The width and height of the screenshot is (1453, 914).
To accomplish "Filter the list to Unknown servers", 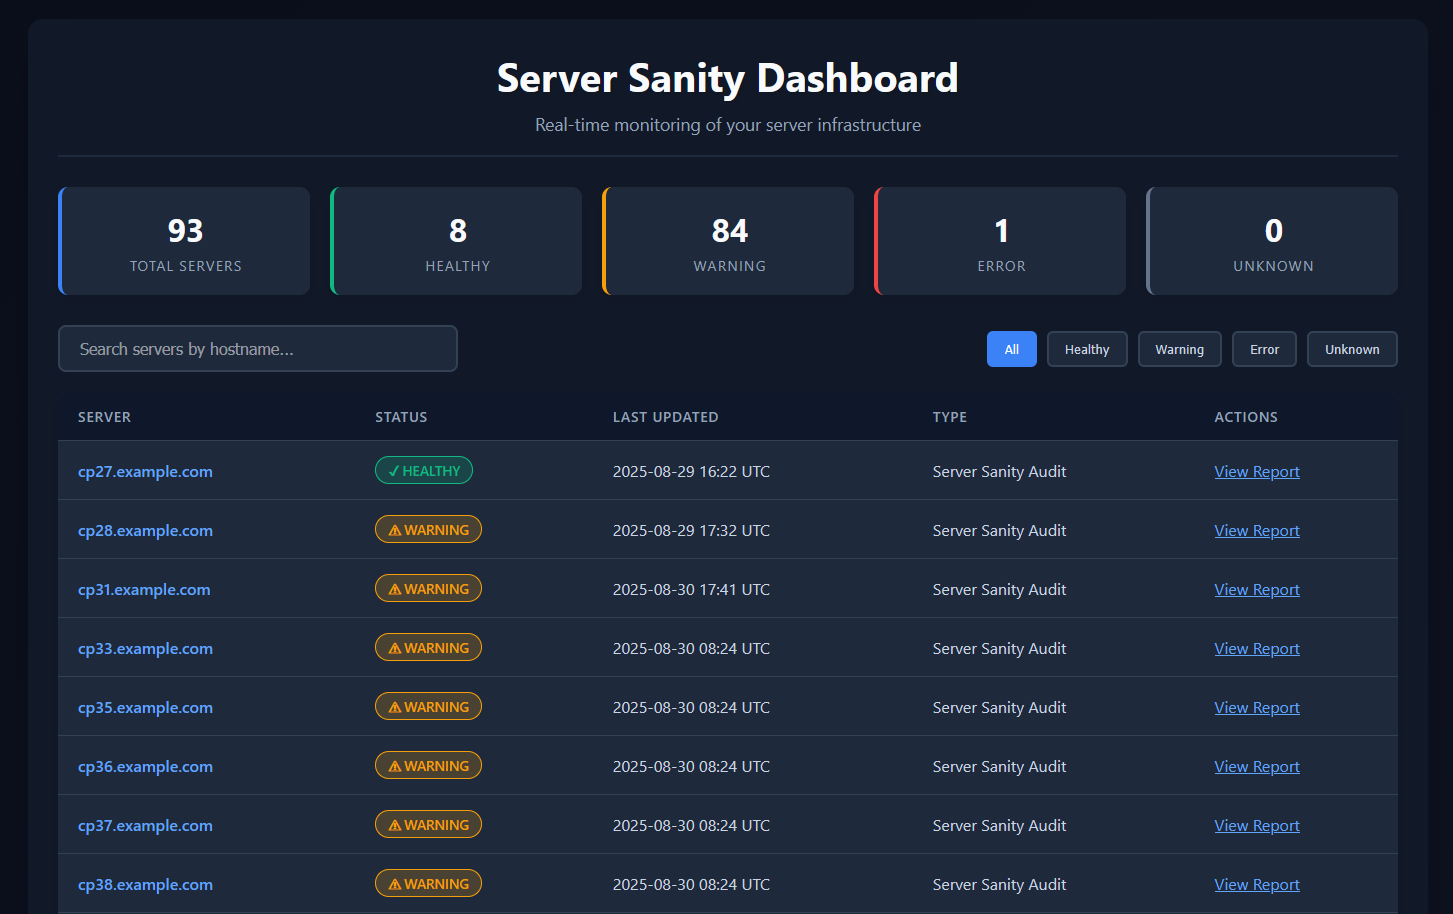I will coord(1352,349).
